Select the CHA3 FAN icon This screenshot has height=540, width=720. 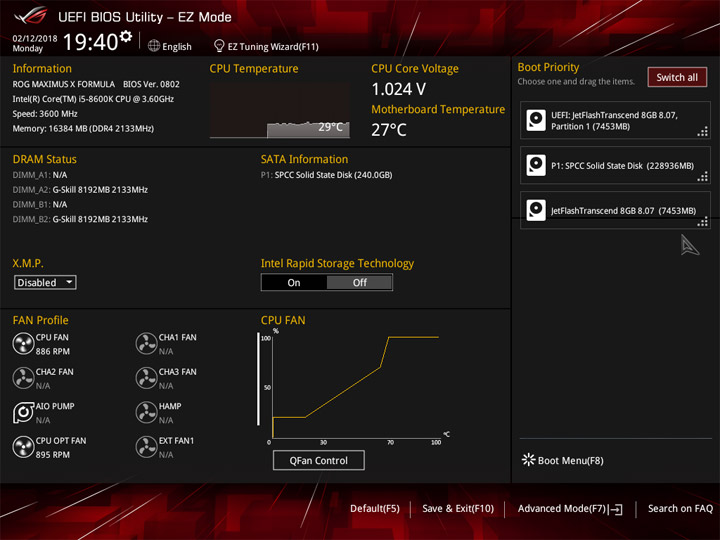[146, 378]
